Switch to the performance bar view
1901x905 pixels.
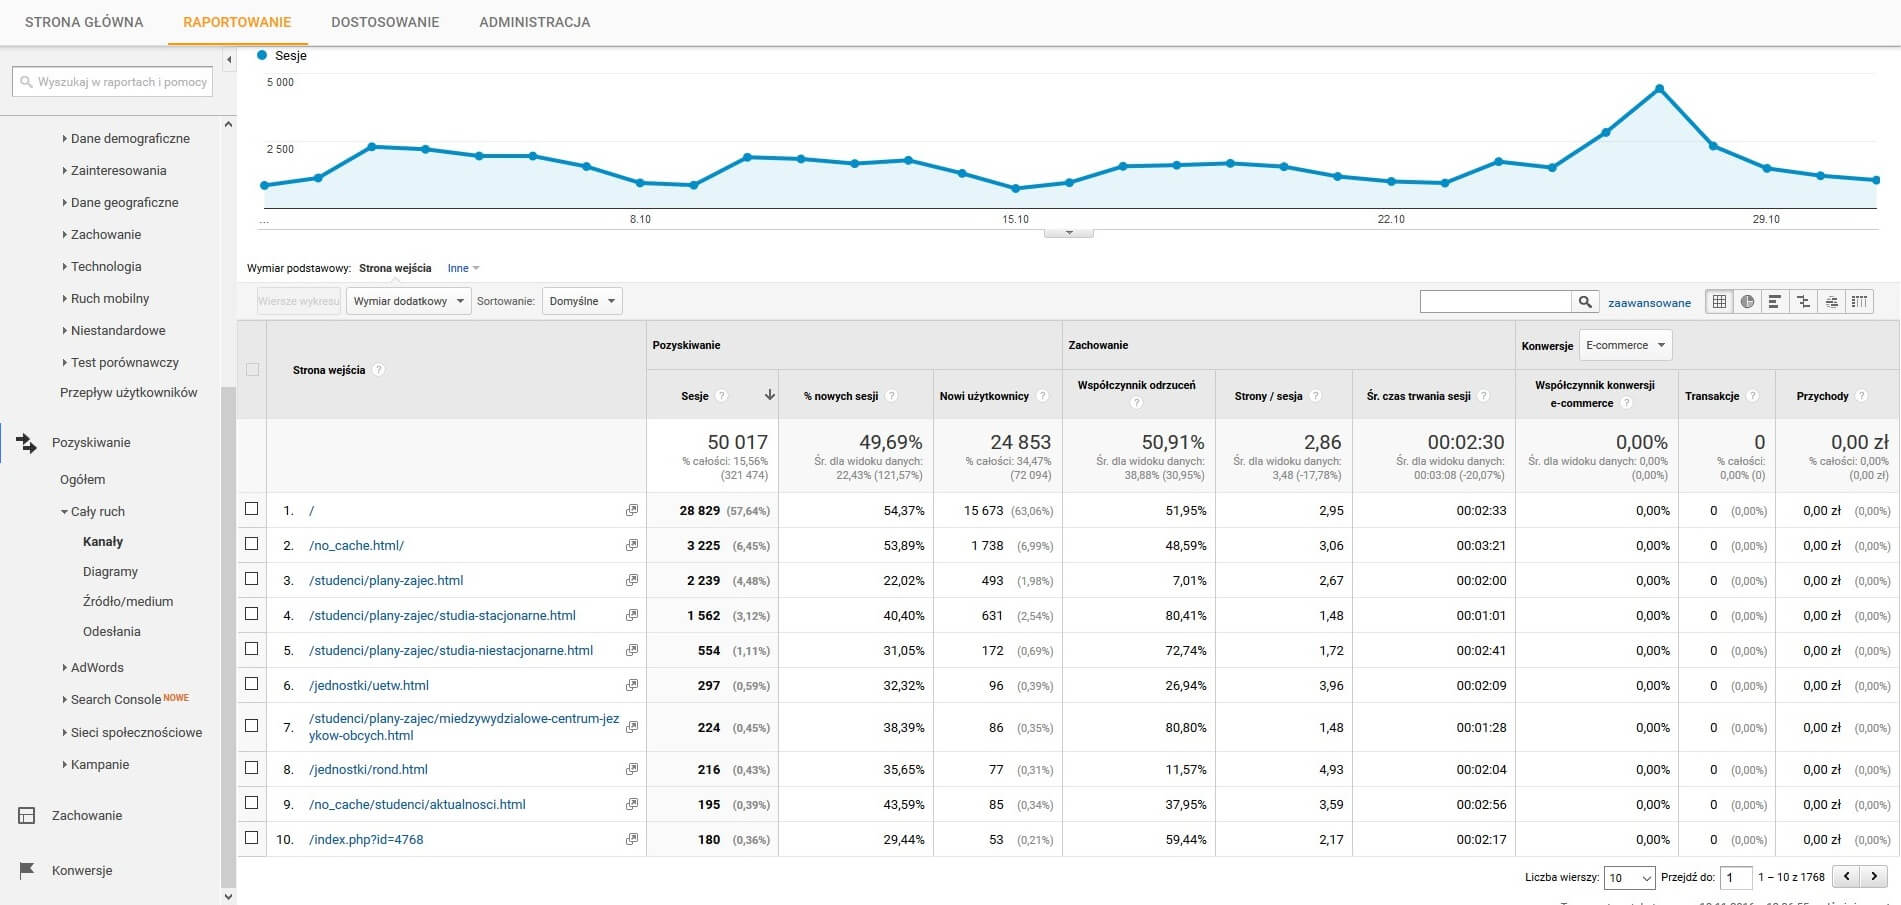pyautogui.click(x=1775, y=301)
